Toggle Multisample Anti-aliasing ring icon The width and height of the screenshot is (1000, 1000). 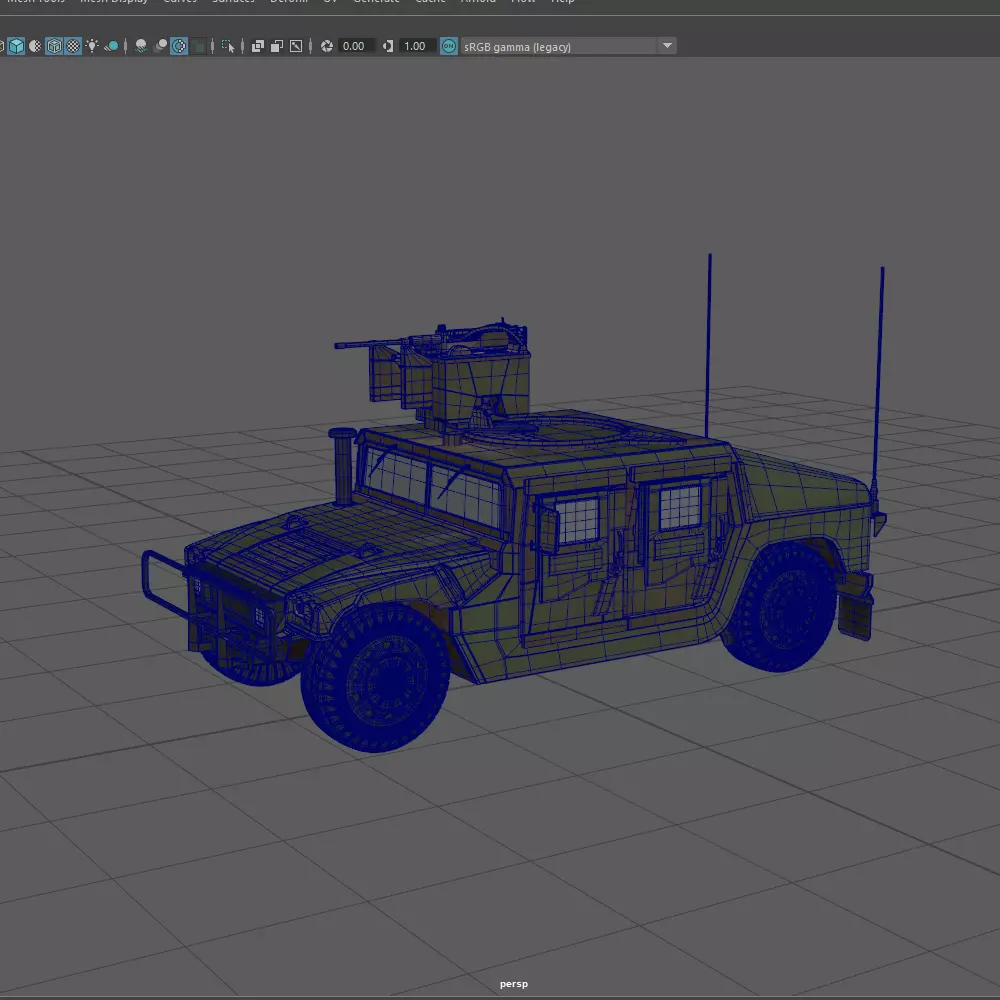point(179,46)
